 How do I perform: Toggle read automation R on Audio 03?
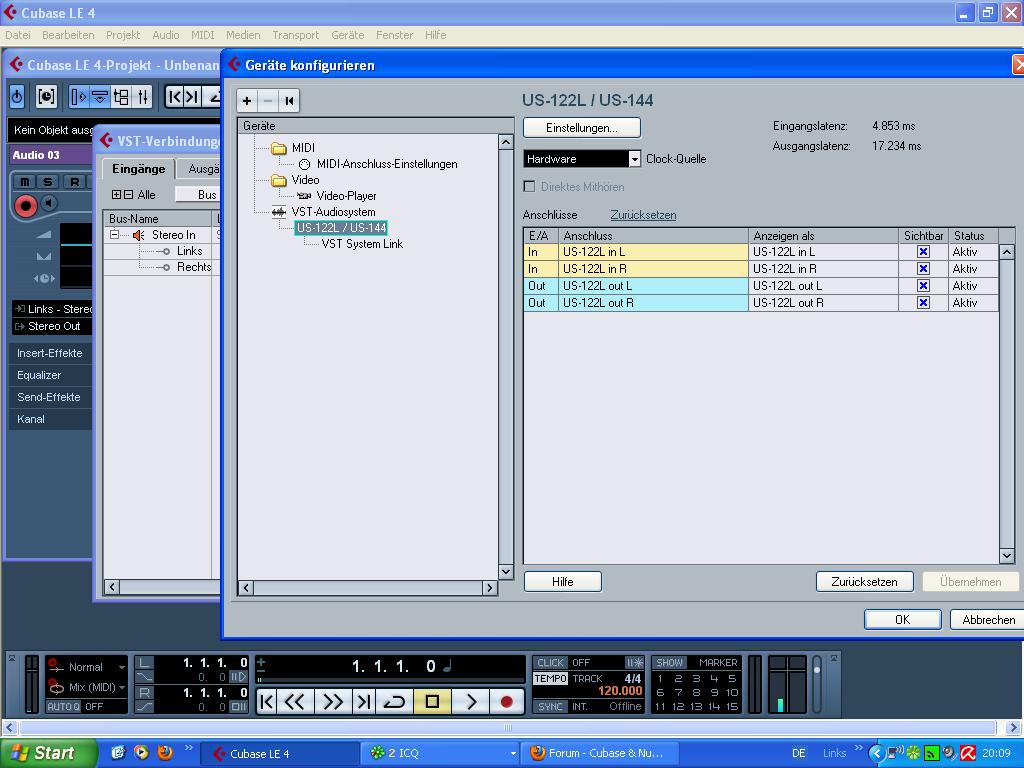point(74,182)
